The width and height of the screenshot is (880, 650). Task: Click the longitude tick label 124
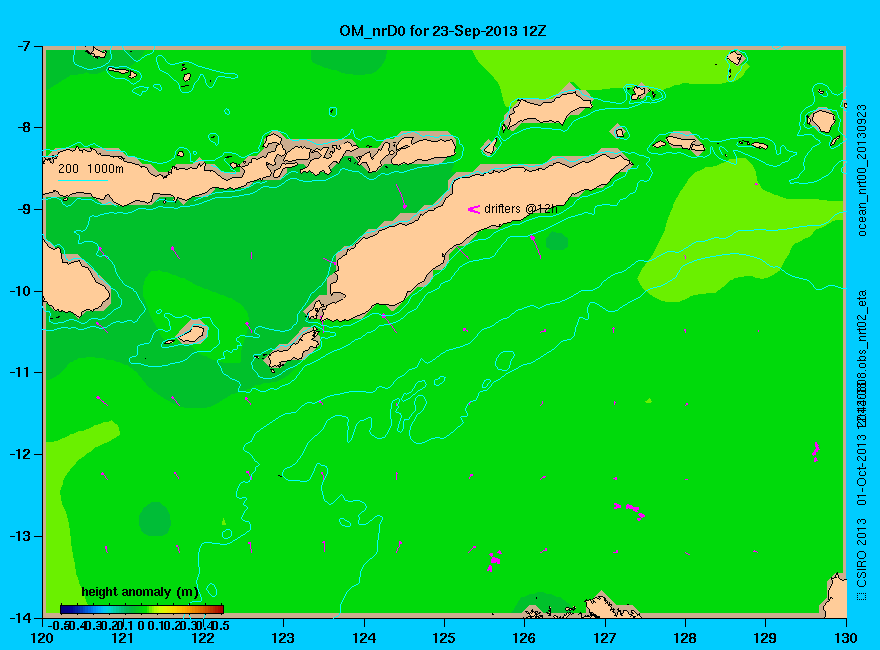tap(364, 638)
